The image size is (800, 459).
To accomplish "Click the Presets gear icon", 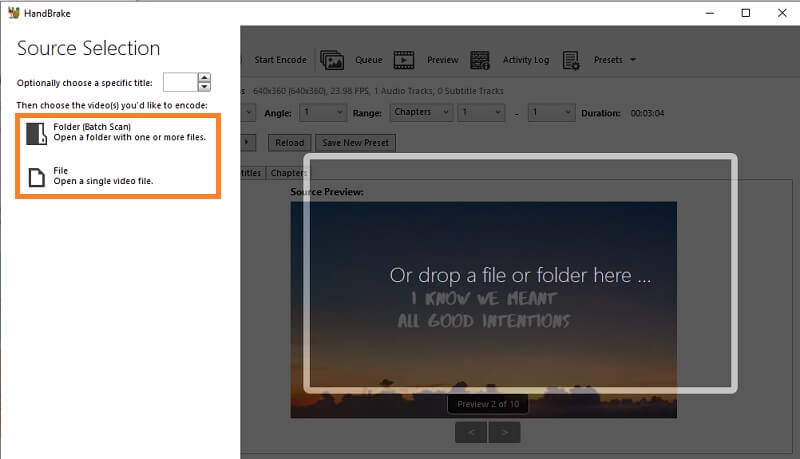I will point(572,60).
